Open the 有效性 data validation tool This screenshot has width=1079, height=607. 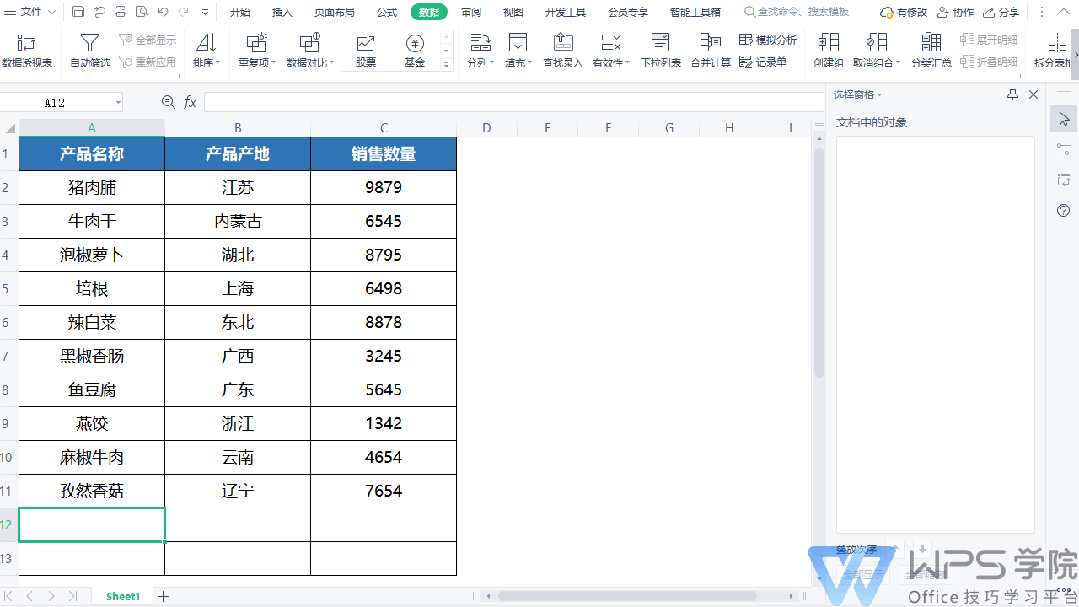610,51
